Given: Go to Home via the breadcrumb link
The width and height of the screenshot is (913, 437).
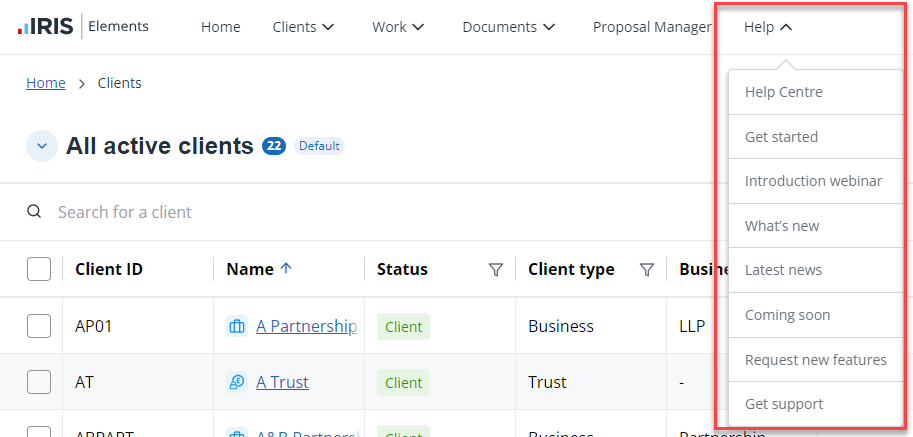Looking at the screenshot, I should (46, 83).
